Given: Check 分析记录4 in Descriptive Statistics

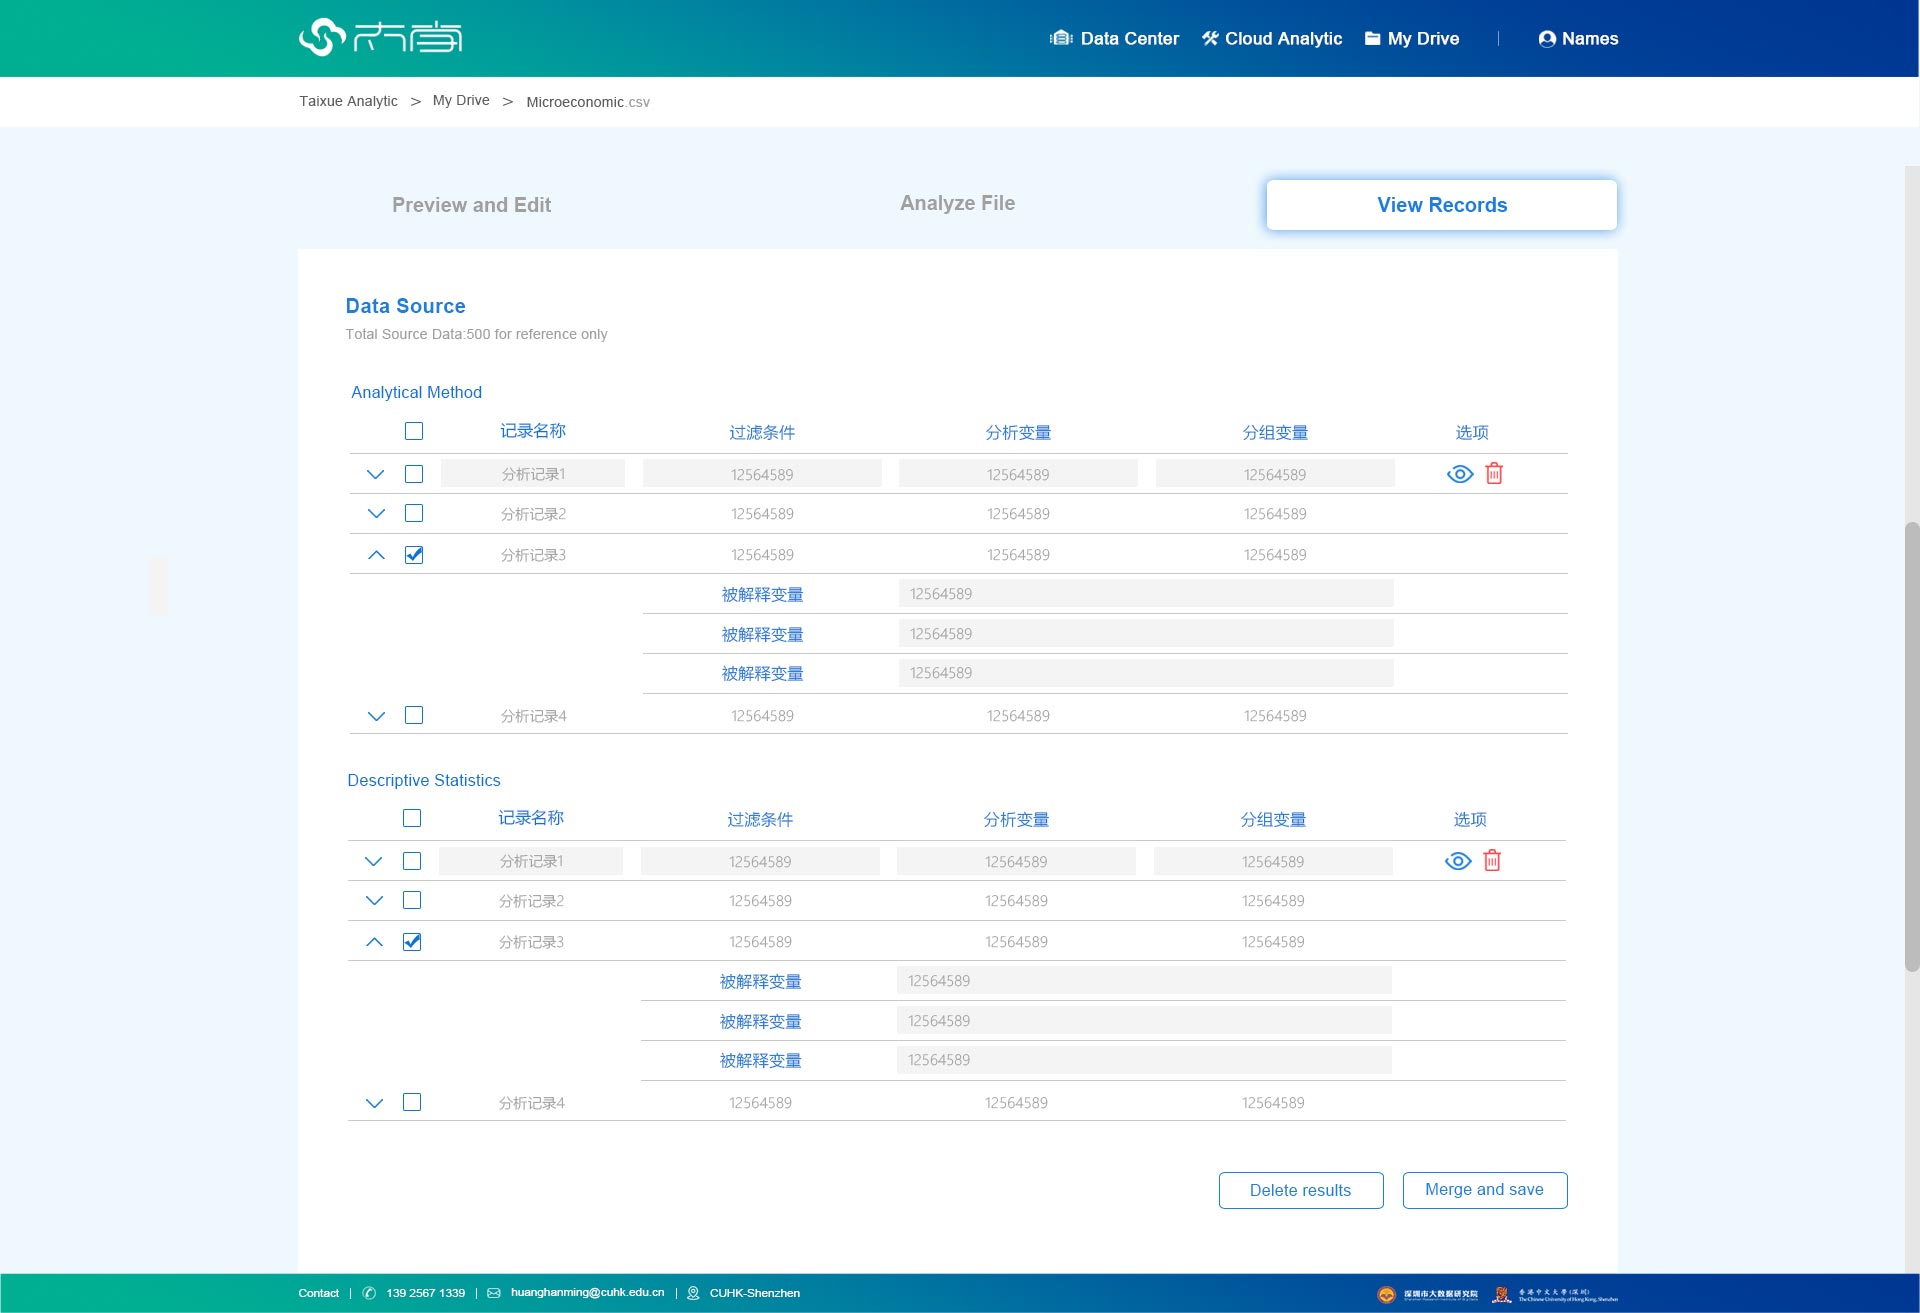Looking at the screenshot, I should [x=412, y=1102].
